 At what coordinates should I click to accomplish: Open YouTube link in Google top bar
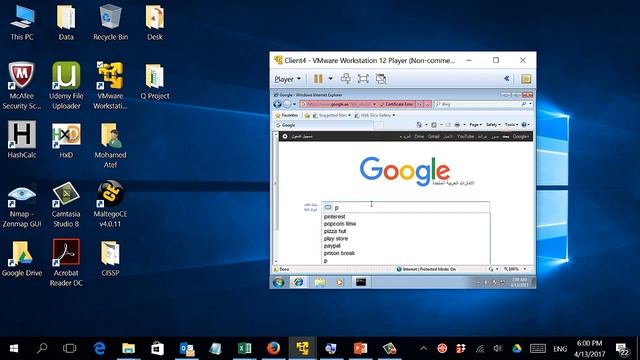(x=465, y=137)
